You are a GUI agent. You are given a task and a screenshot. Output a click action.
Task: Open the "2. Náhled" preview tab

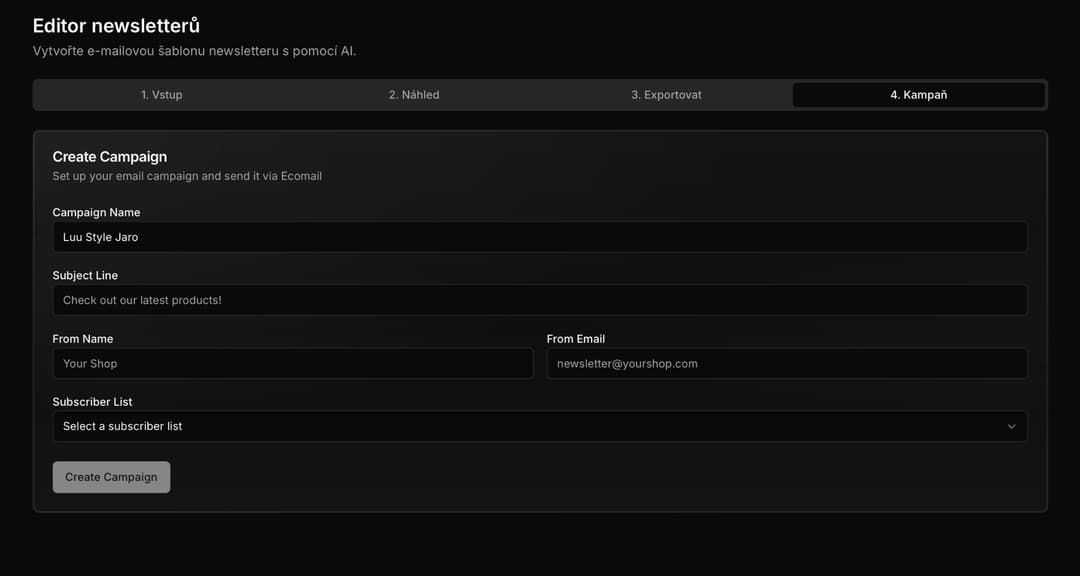(414, 94)
